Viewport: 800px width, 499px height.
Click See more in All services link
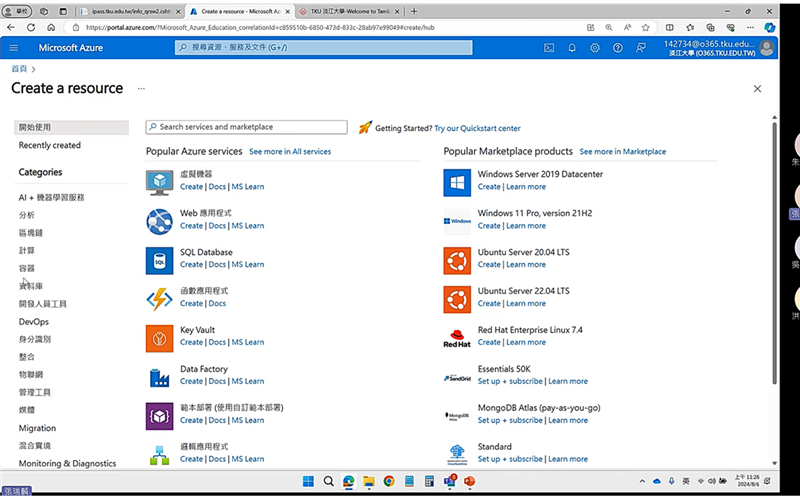coord(290,152)
